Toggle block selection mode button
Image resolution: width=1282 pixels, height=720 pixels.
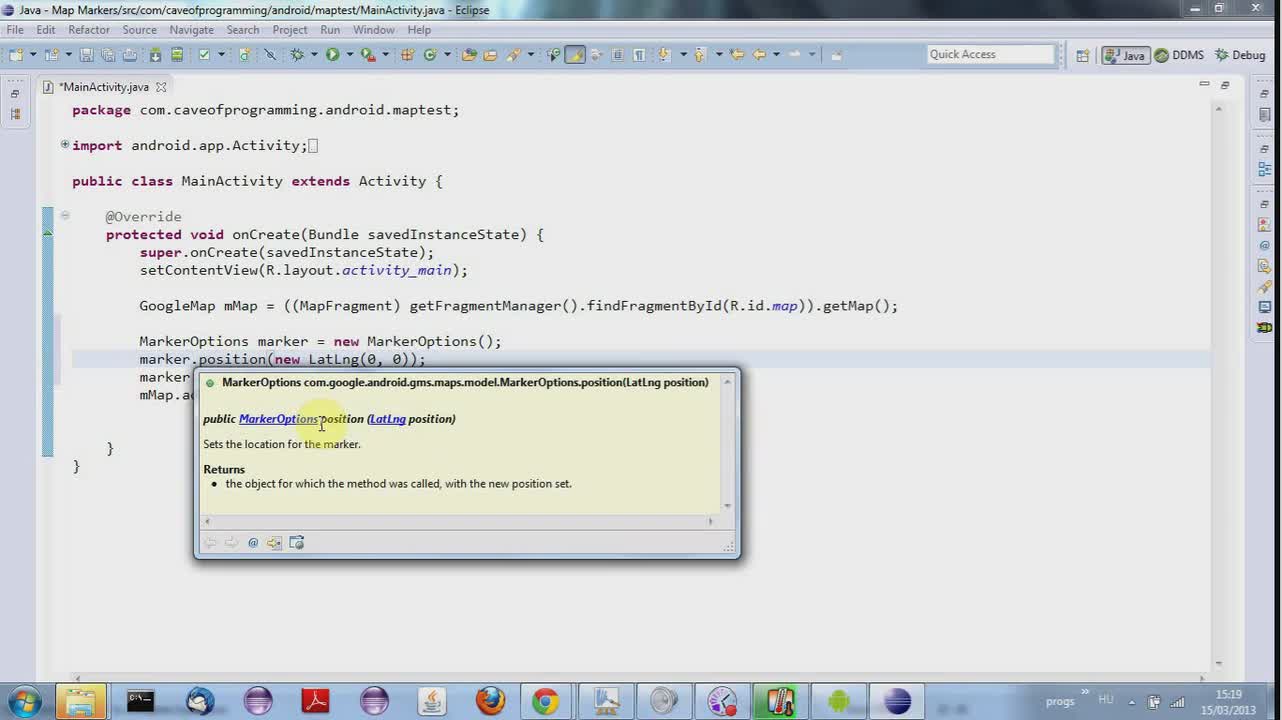(617, 54)
